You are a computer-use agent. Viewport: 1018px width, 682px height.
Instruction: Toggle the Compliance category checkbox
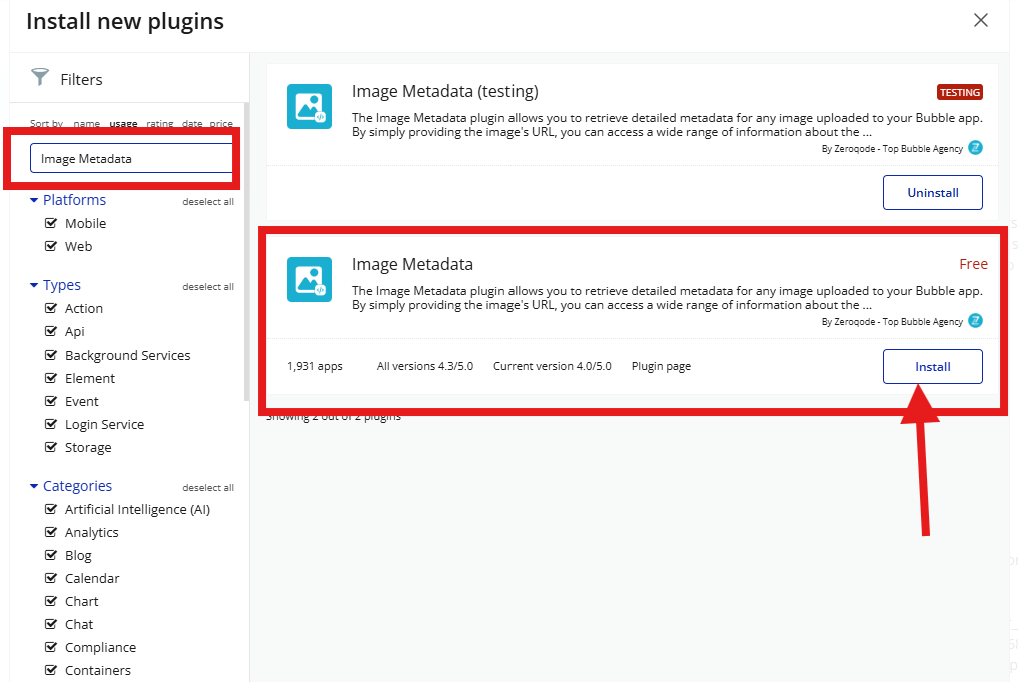coord(51,648)
